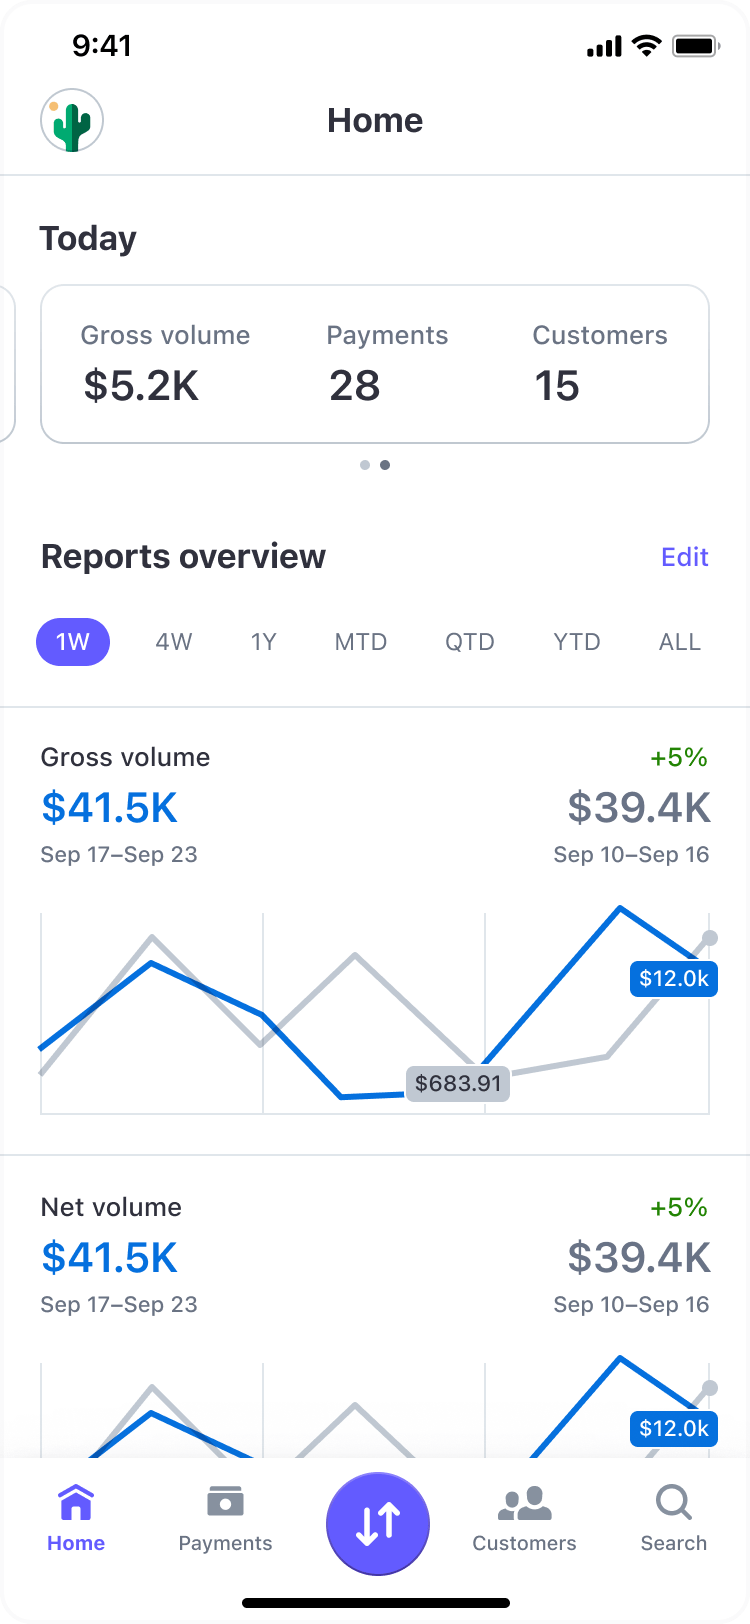Screen dimensions: 750x1624
Task: Tap the battery status icon
Action: pos(696,46)
